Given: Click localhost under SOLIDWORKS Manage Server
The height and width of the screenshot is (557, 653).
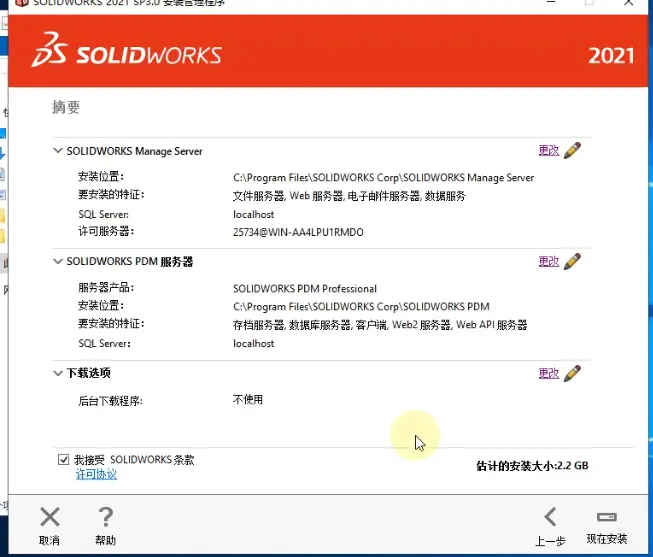Looking at the screenshot, I should tap(254, 215).
